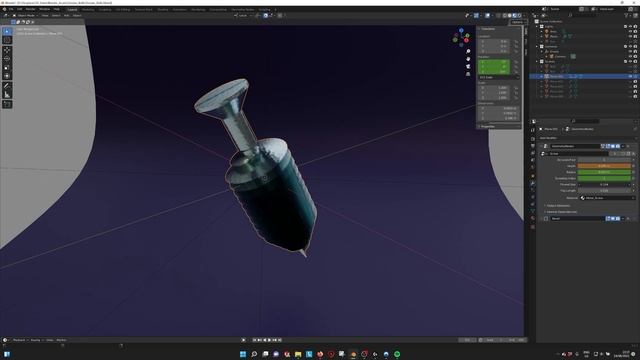The height and width of the screenshot is (360, 640).
Task: Select the Scale tool in toolbar
Action: tap(7, 67)
